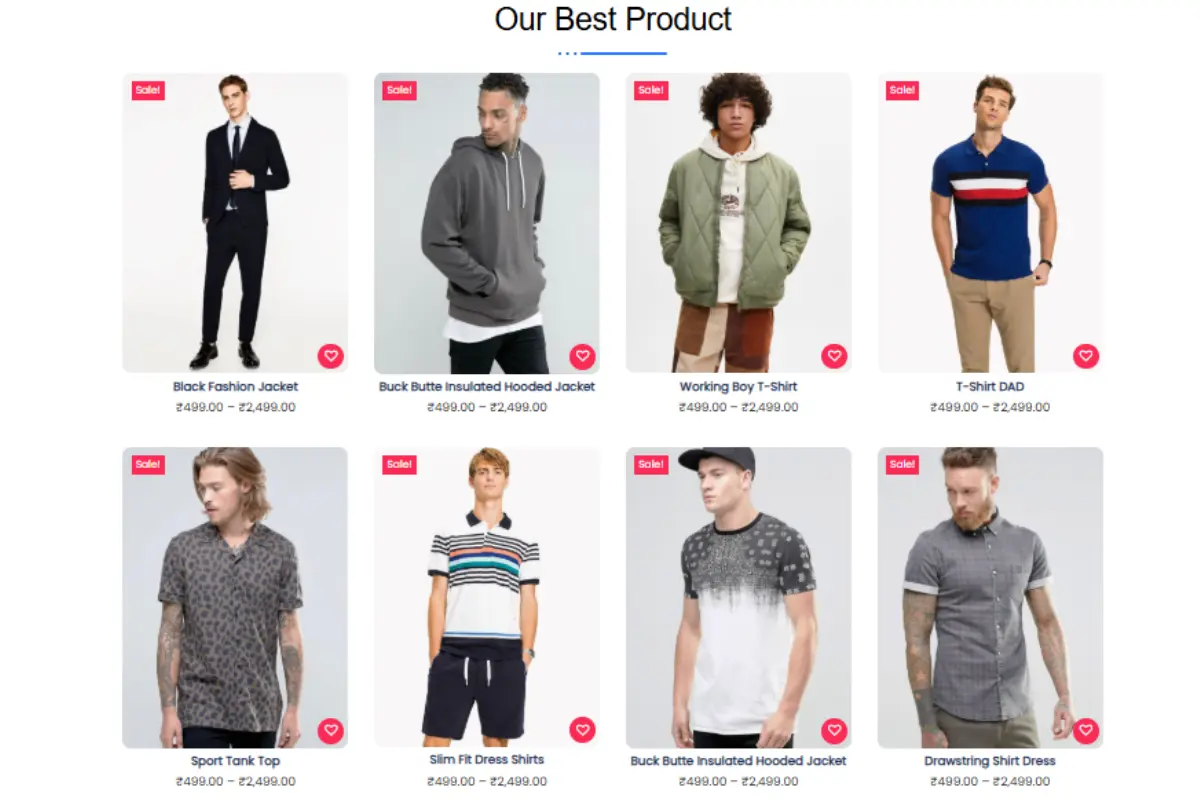
Task: Open Working Boy T-Shirt title link
Action: click(738, 386)
